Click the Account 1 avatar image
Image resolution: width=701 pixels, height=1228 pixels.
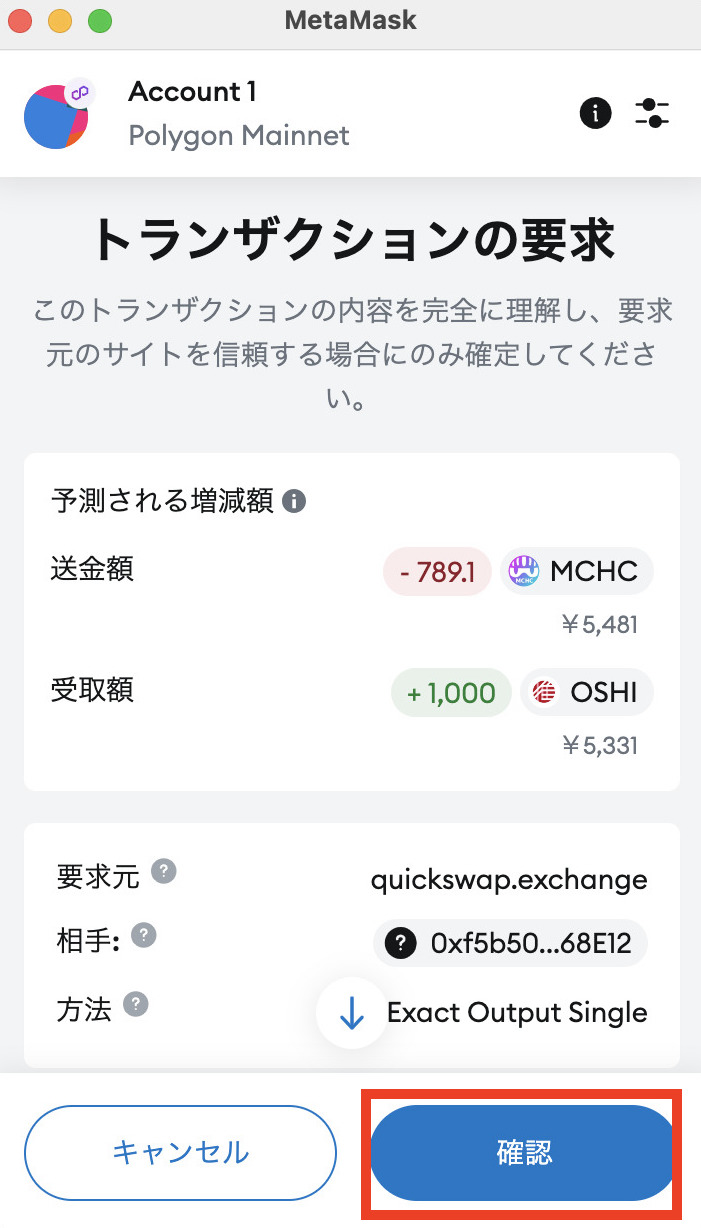(x=57, y=113)
